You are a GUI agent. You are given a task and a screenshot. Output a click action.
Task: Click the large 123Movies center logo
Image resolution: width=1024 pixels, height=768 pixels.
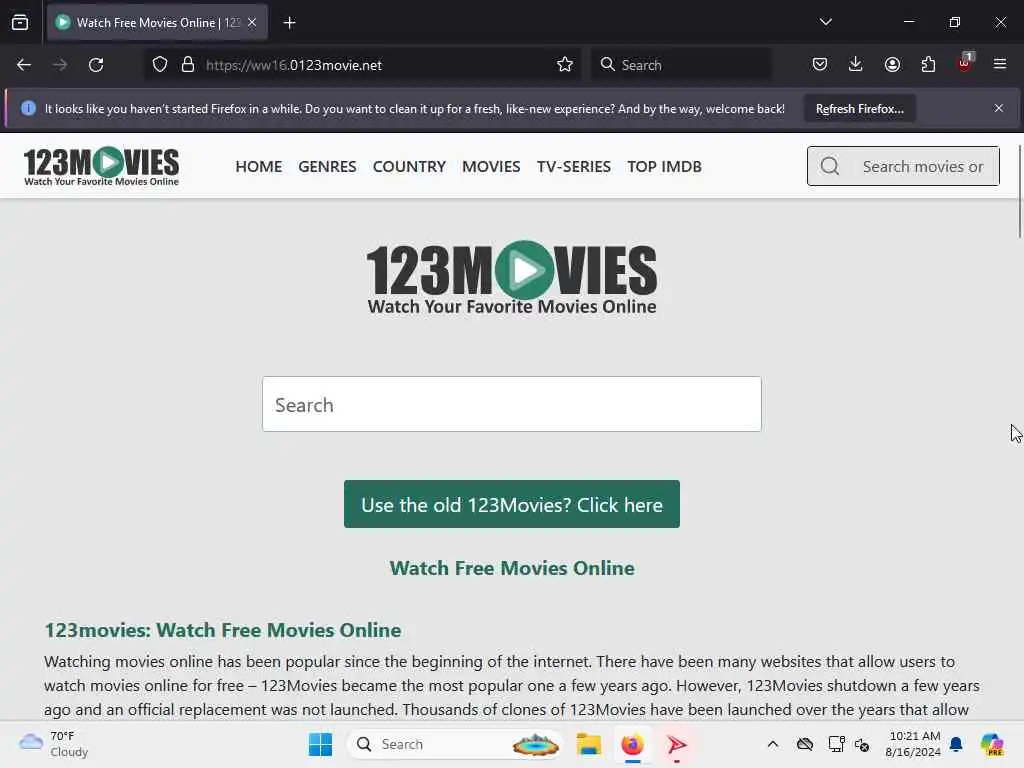tap(511, 278)
